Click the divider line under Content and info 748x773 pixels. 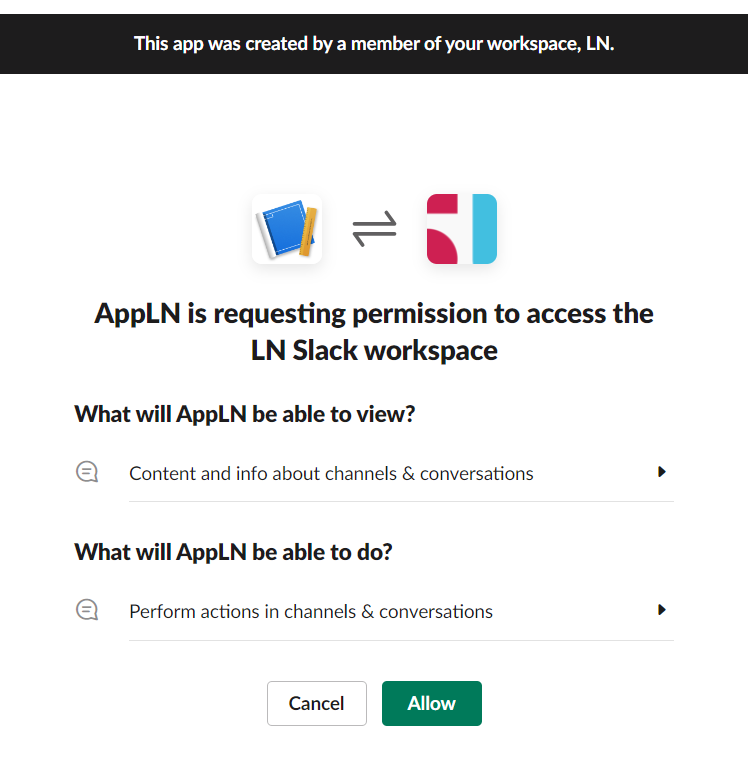point(401,501)
